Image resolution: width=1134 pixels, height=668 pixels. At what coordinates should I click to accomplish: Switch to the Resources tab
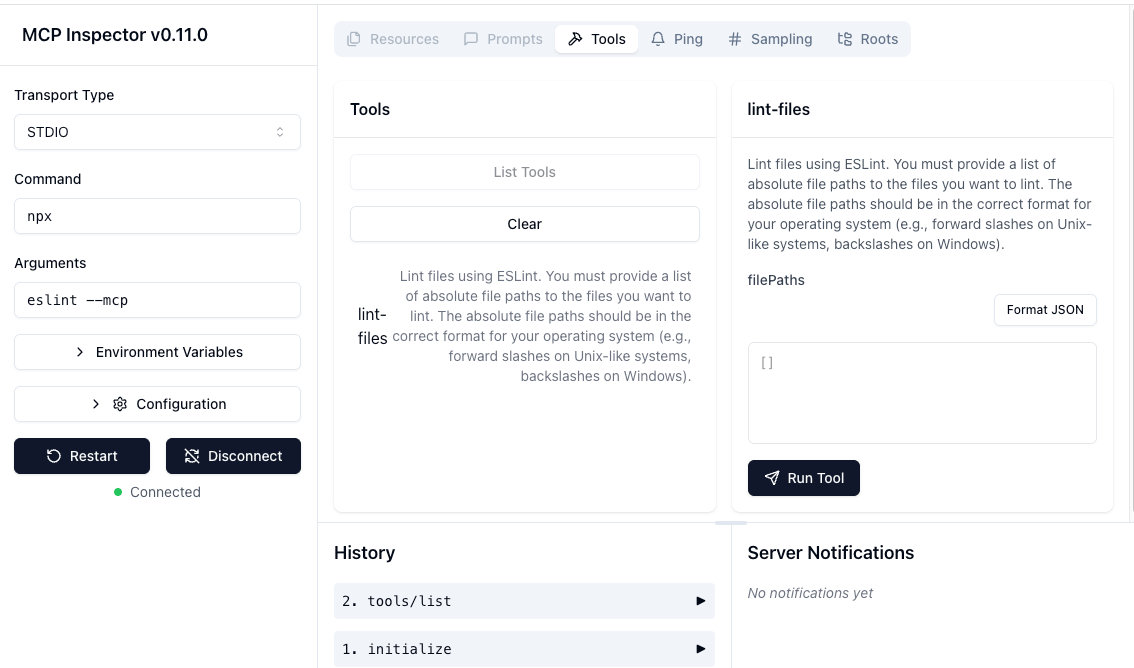tap(393, 39)
